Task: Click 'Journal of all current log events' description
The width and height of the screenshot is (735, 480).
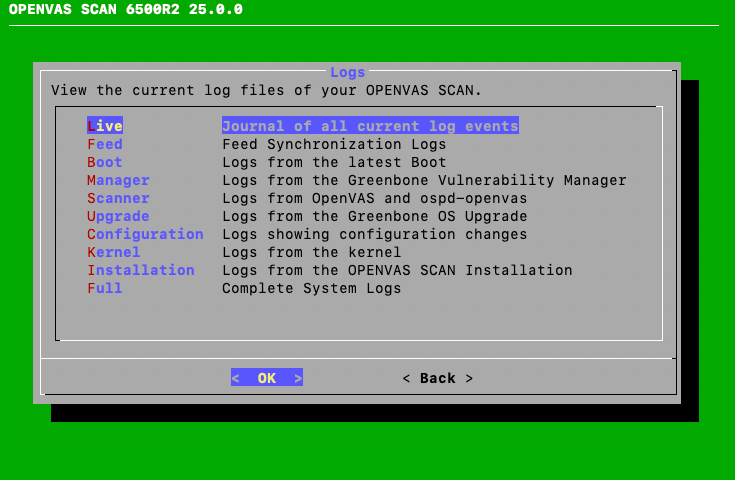Action: pos(370,126)
